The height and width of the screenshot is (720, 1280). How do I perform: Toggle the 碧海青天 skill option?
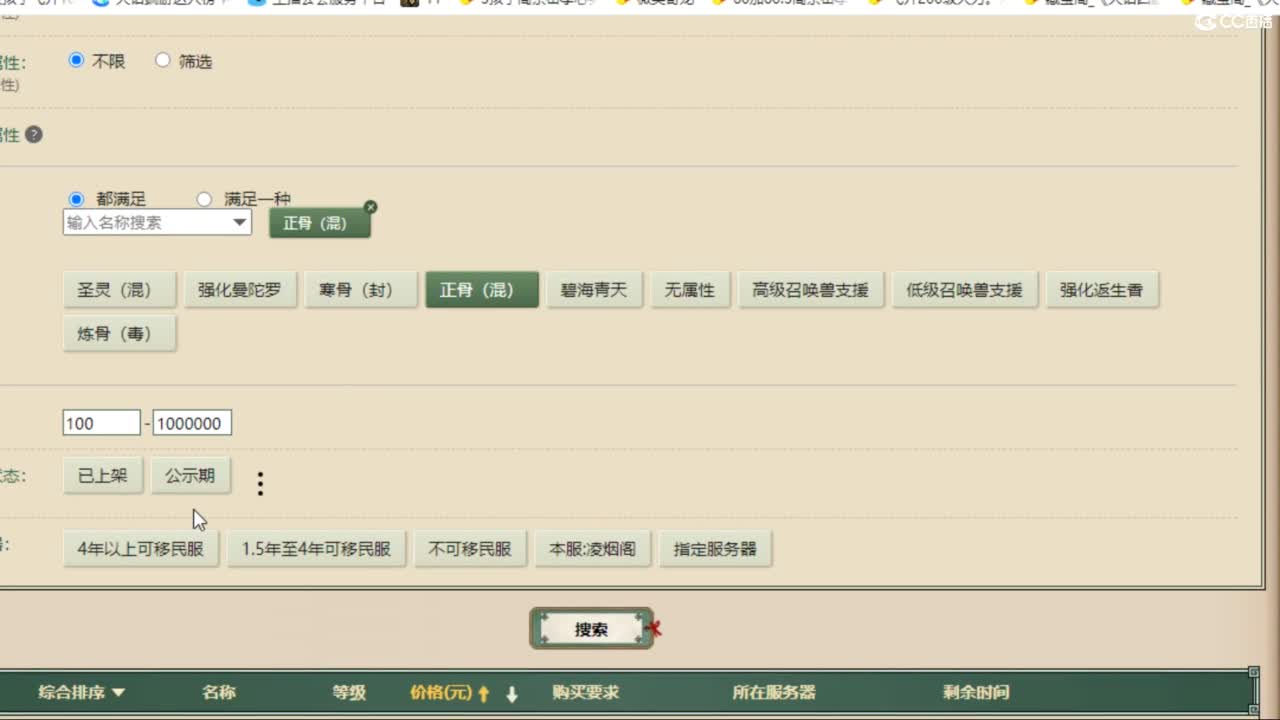(594, 290)
